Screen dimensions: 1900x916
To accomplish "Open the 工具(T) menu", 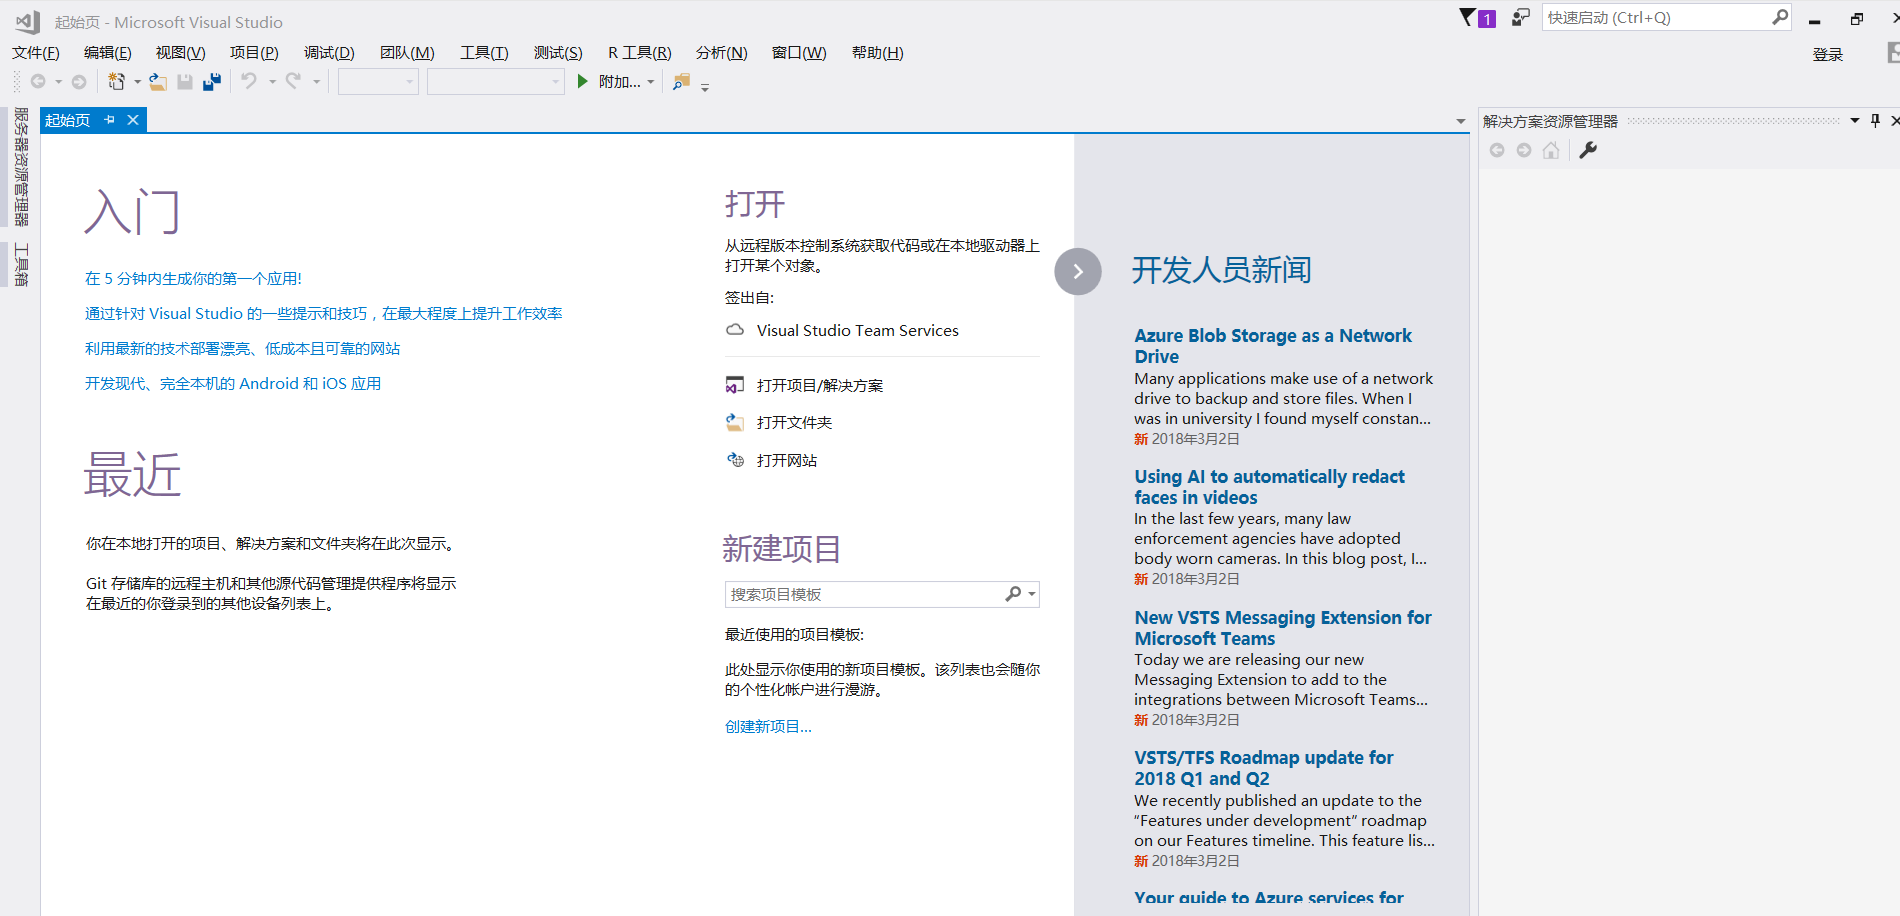I will pyautogui.click(x=484, y=53).
